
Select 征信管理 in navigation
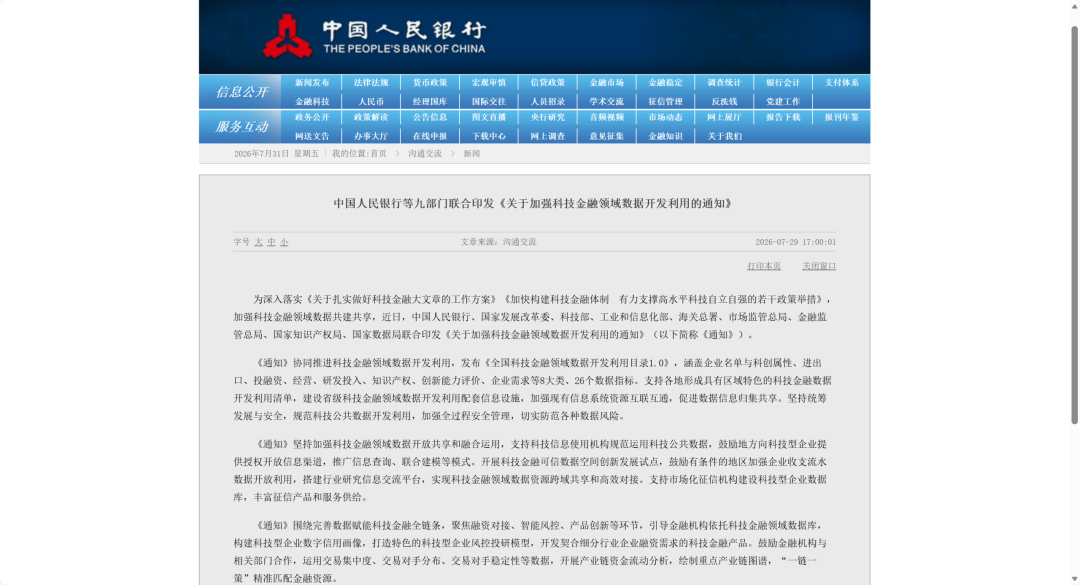pyautogui.click(x=665, y=101)
